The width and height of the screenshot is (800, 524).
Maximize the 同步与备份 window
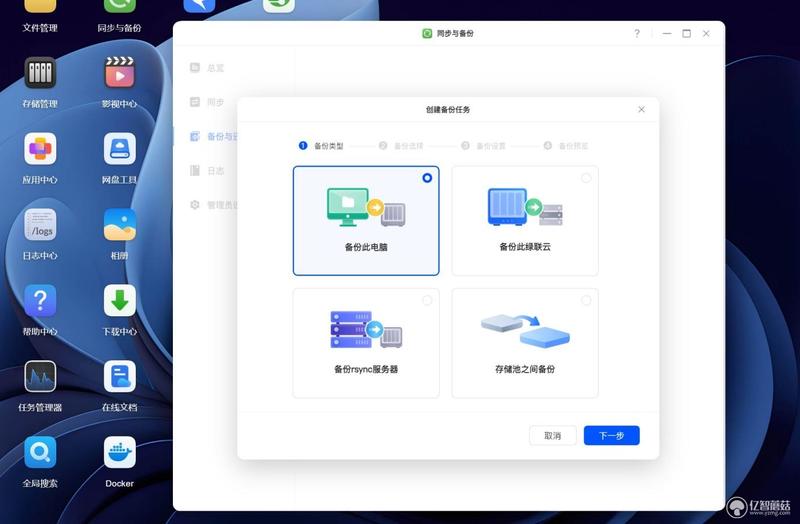click(687, 34)
